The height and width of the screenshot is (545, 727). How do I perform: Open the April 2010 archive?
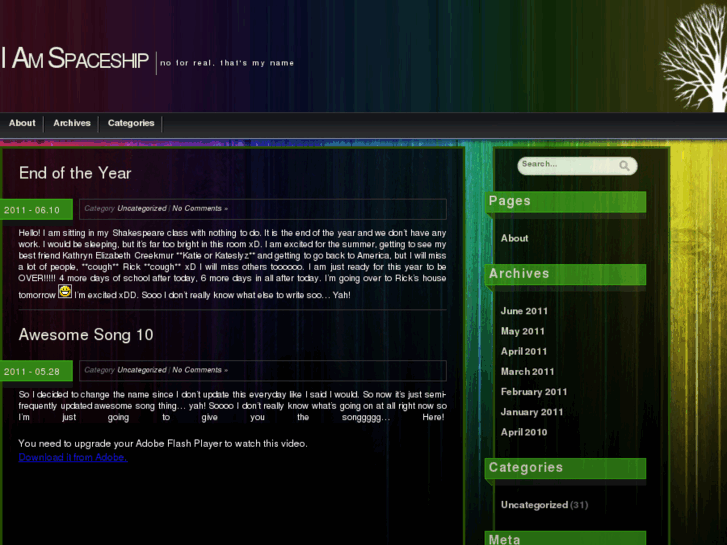point(524,432)
